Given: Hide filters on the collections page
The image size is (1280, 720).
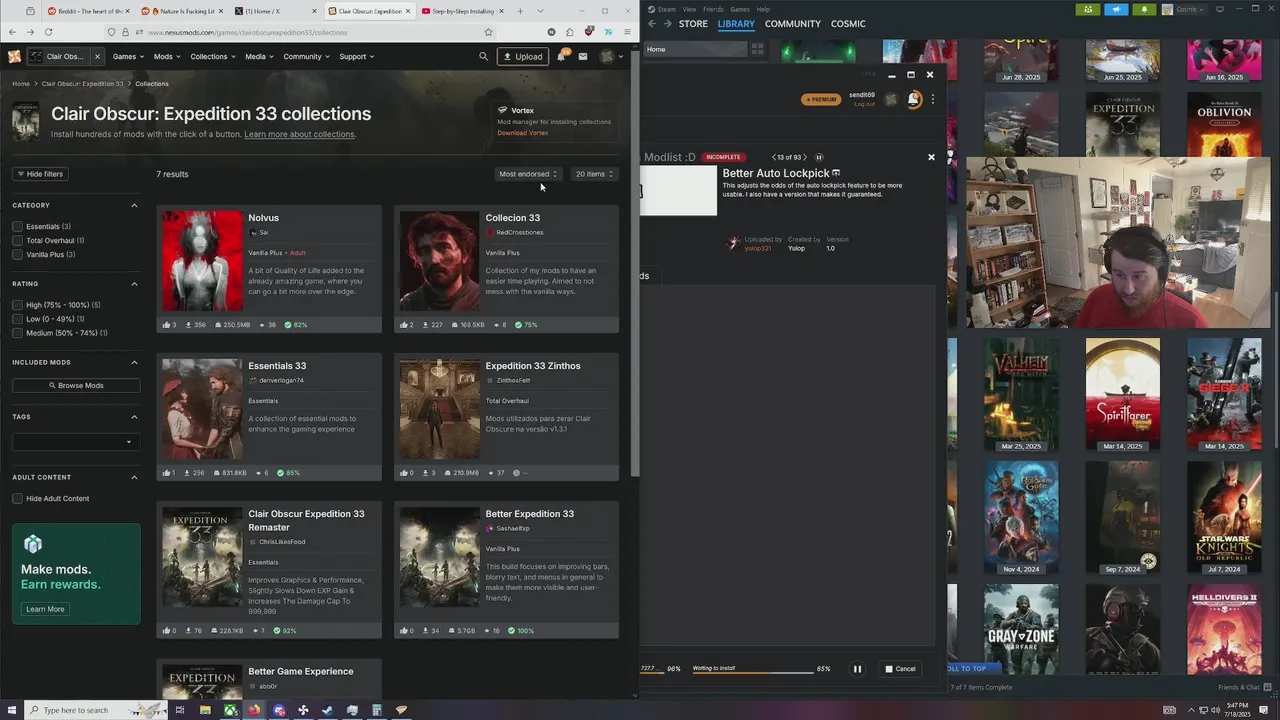Looking at the screenshot, I should tap(39, 174).
